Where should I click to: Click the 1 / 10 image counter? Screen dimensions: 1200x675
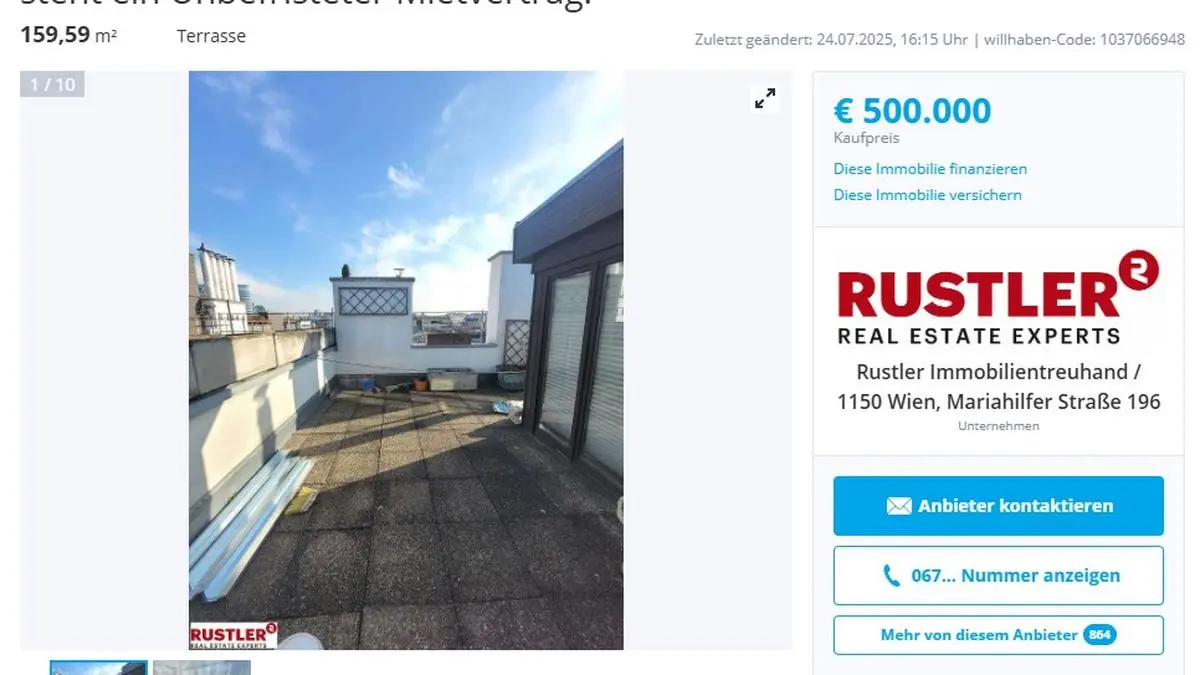point(53,85)
